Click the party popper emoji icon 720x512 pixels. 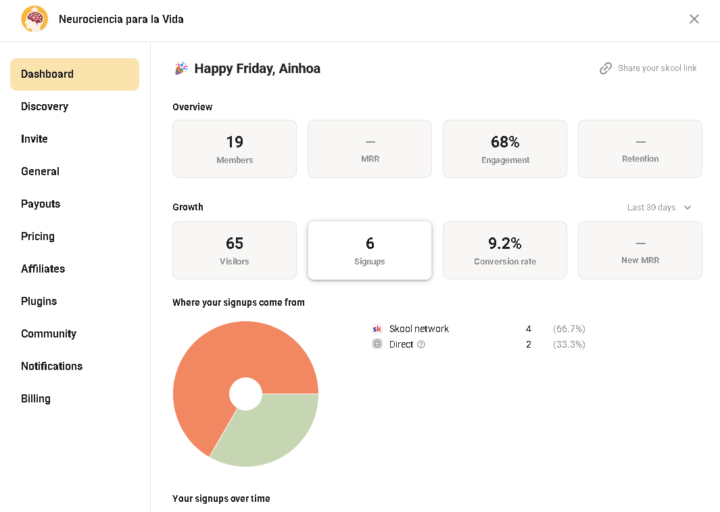tap(181, 68)
